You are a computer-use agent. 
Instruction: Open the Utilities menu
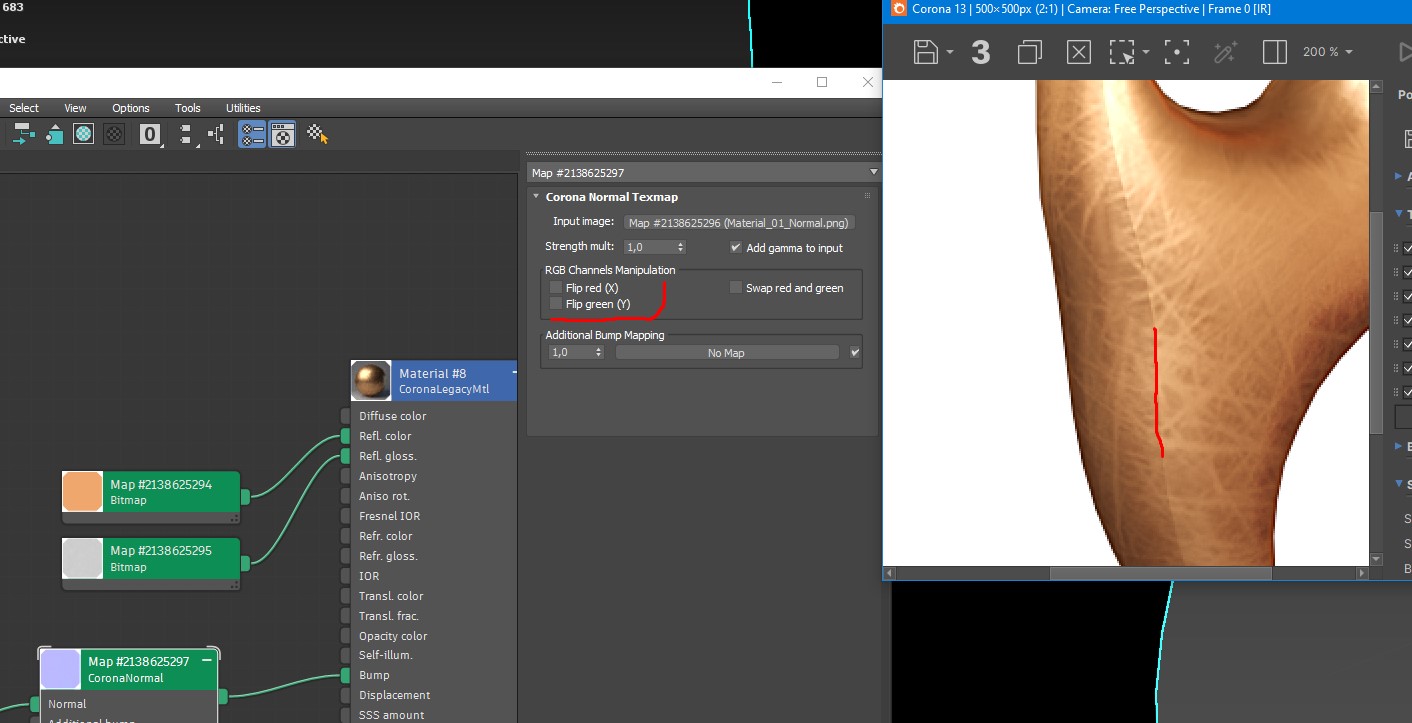point(243,108)
